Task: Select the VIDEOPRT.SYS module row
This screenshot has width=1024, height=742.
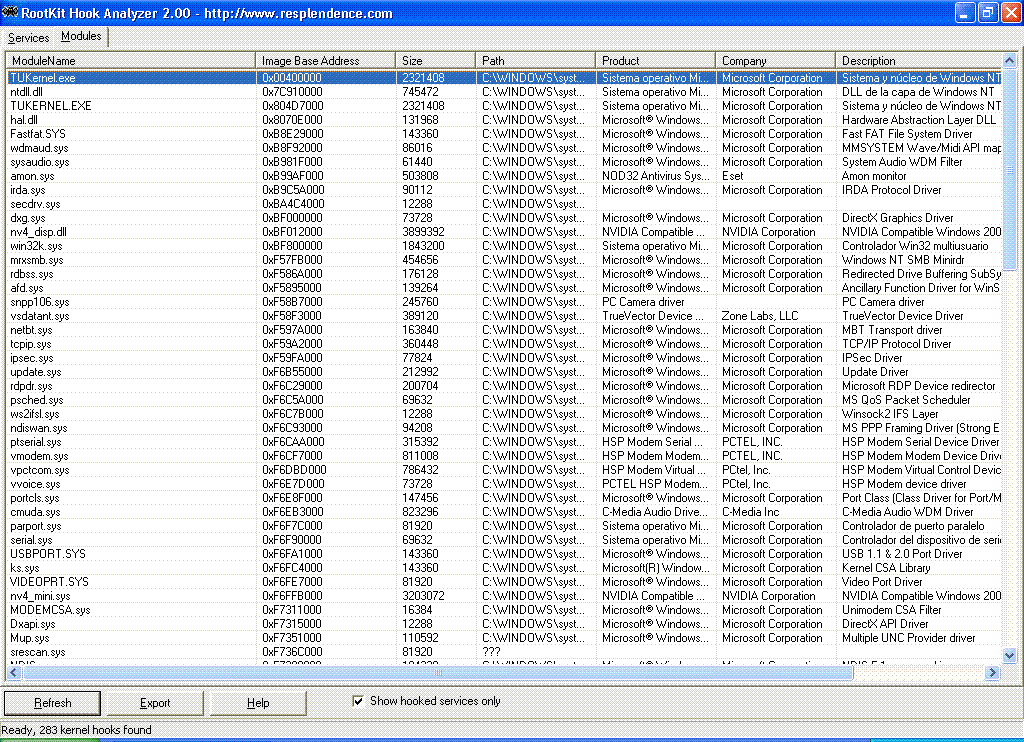Action: (x=504, y=582)
